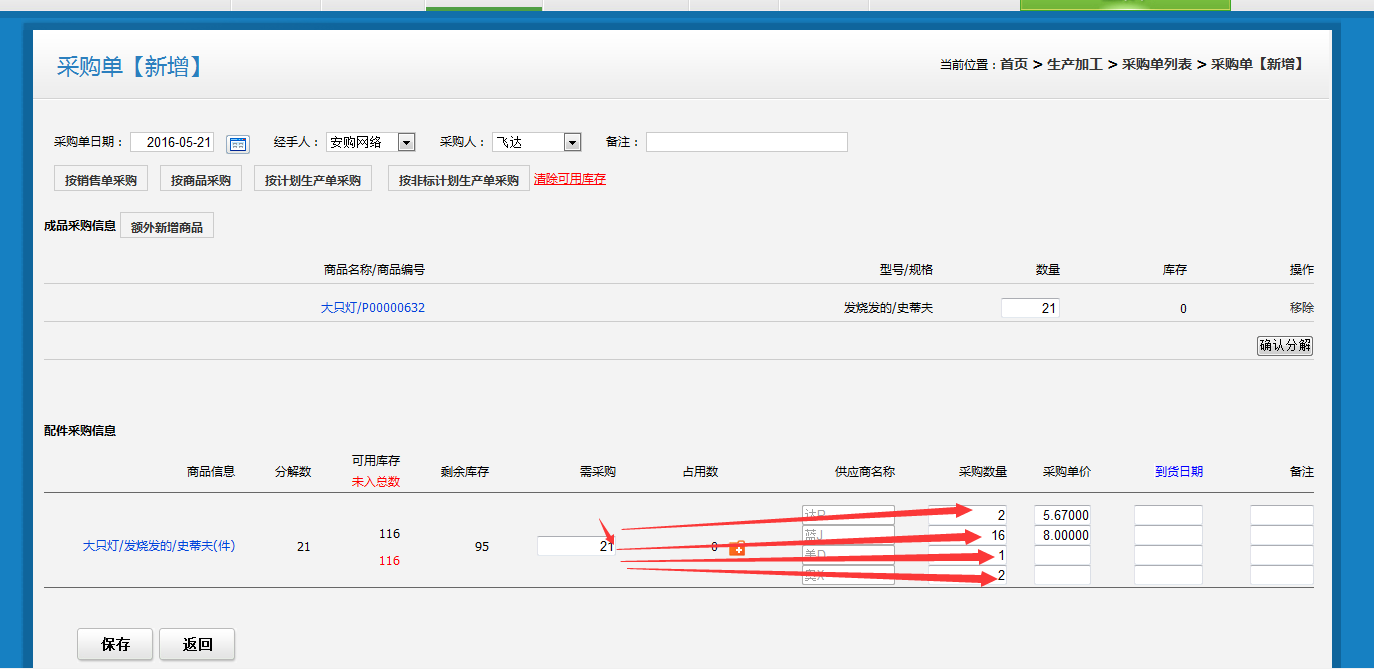Click 按非标计划生产单采购 button
Viewport: 1374px width, 670px height.
[x=458, y=180]
